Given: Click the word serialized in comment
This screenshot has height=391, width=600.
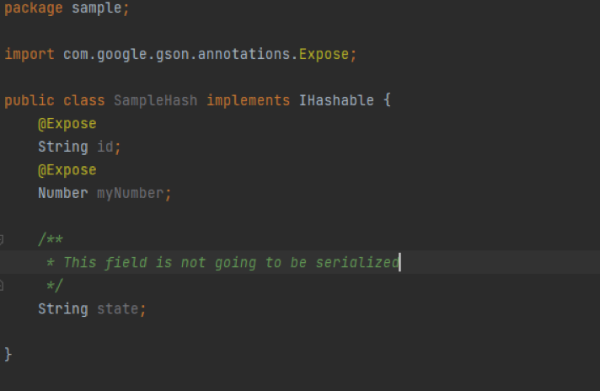Looking at the screenshot, I should point(357,263).
